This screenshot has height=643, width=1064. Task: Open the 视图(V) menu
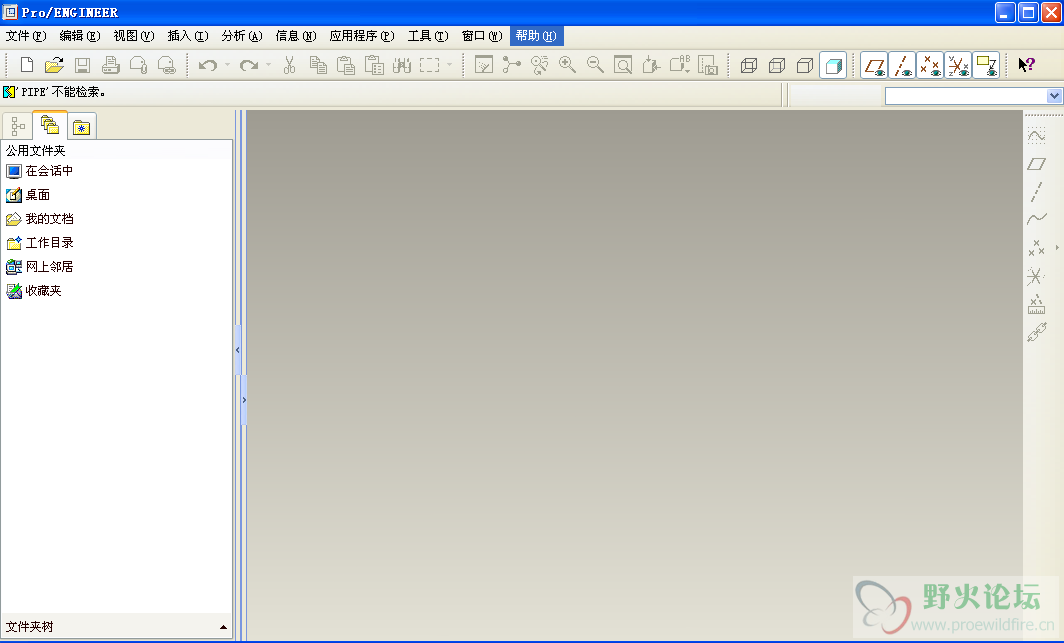tap(134, 36)
